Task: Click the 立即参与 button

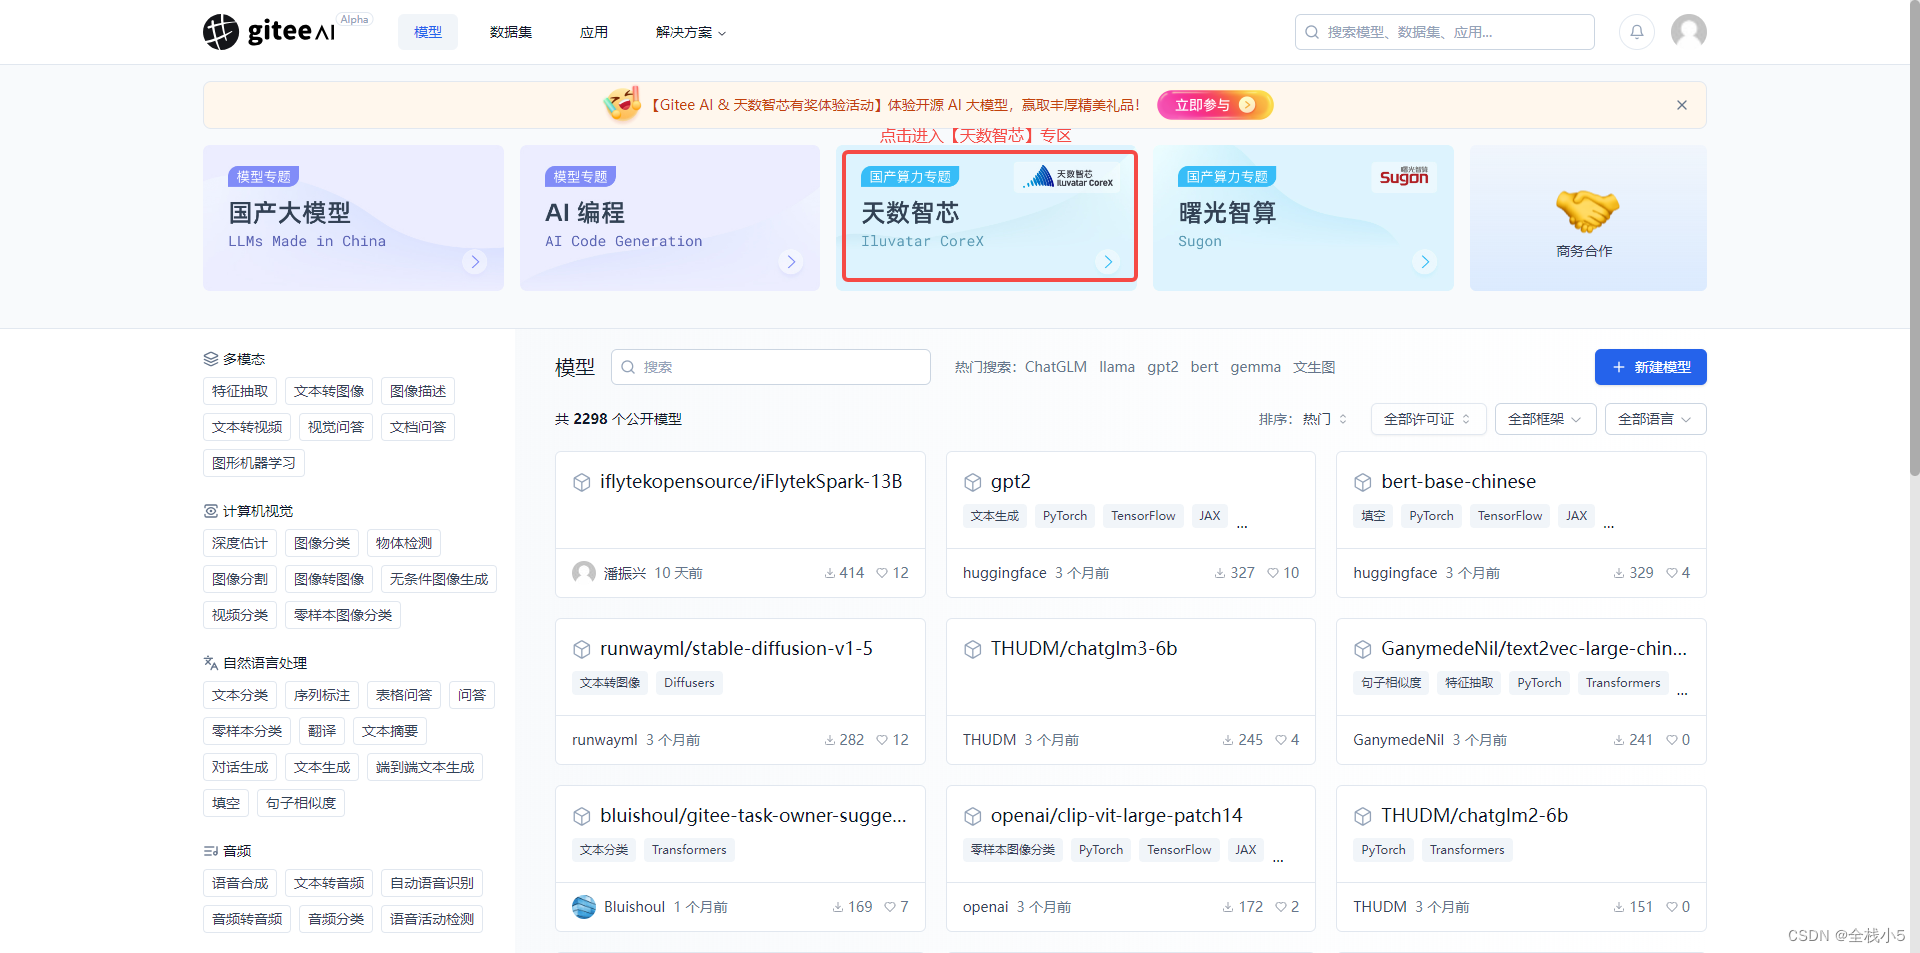Action: (x=1214, y=105)
